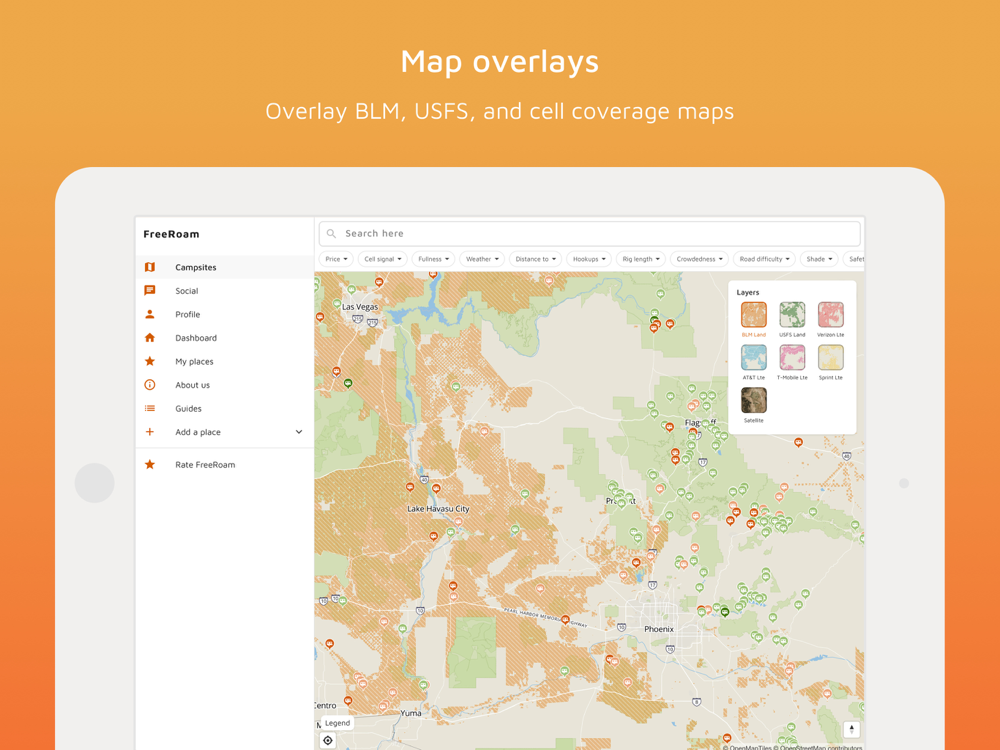This screenshot has width=1000, height=750.
Task: Click the FreeRoam logo text
Action: [171, 234]
